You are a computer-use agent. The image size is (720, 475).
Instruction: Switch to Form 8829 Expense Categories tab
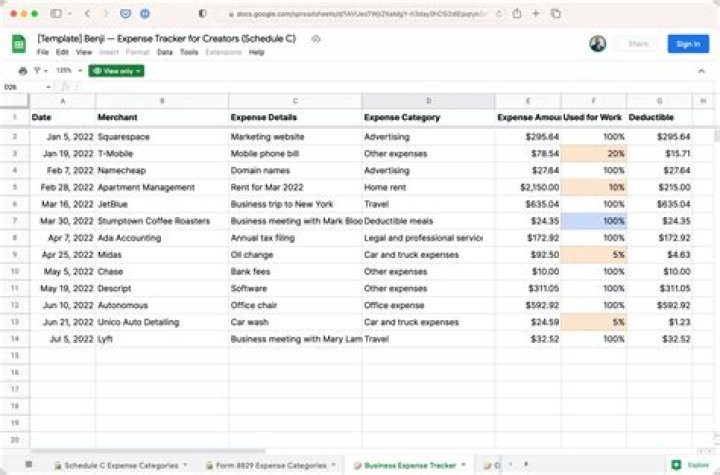coord(264,465)
